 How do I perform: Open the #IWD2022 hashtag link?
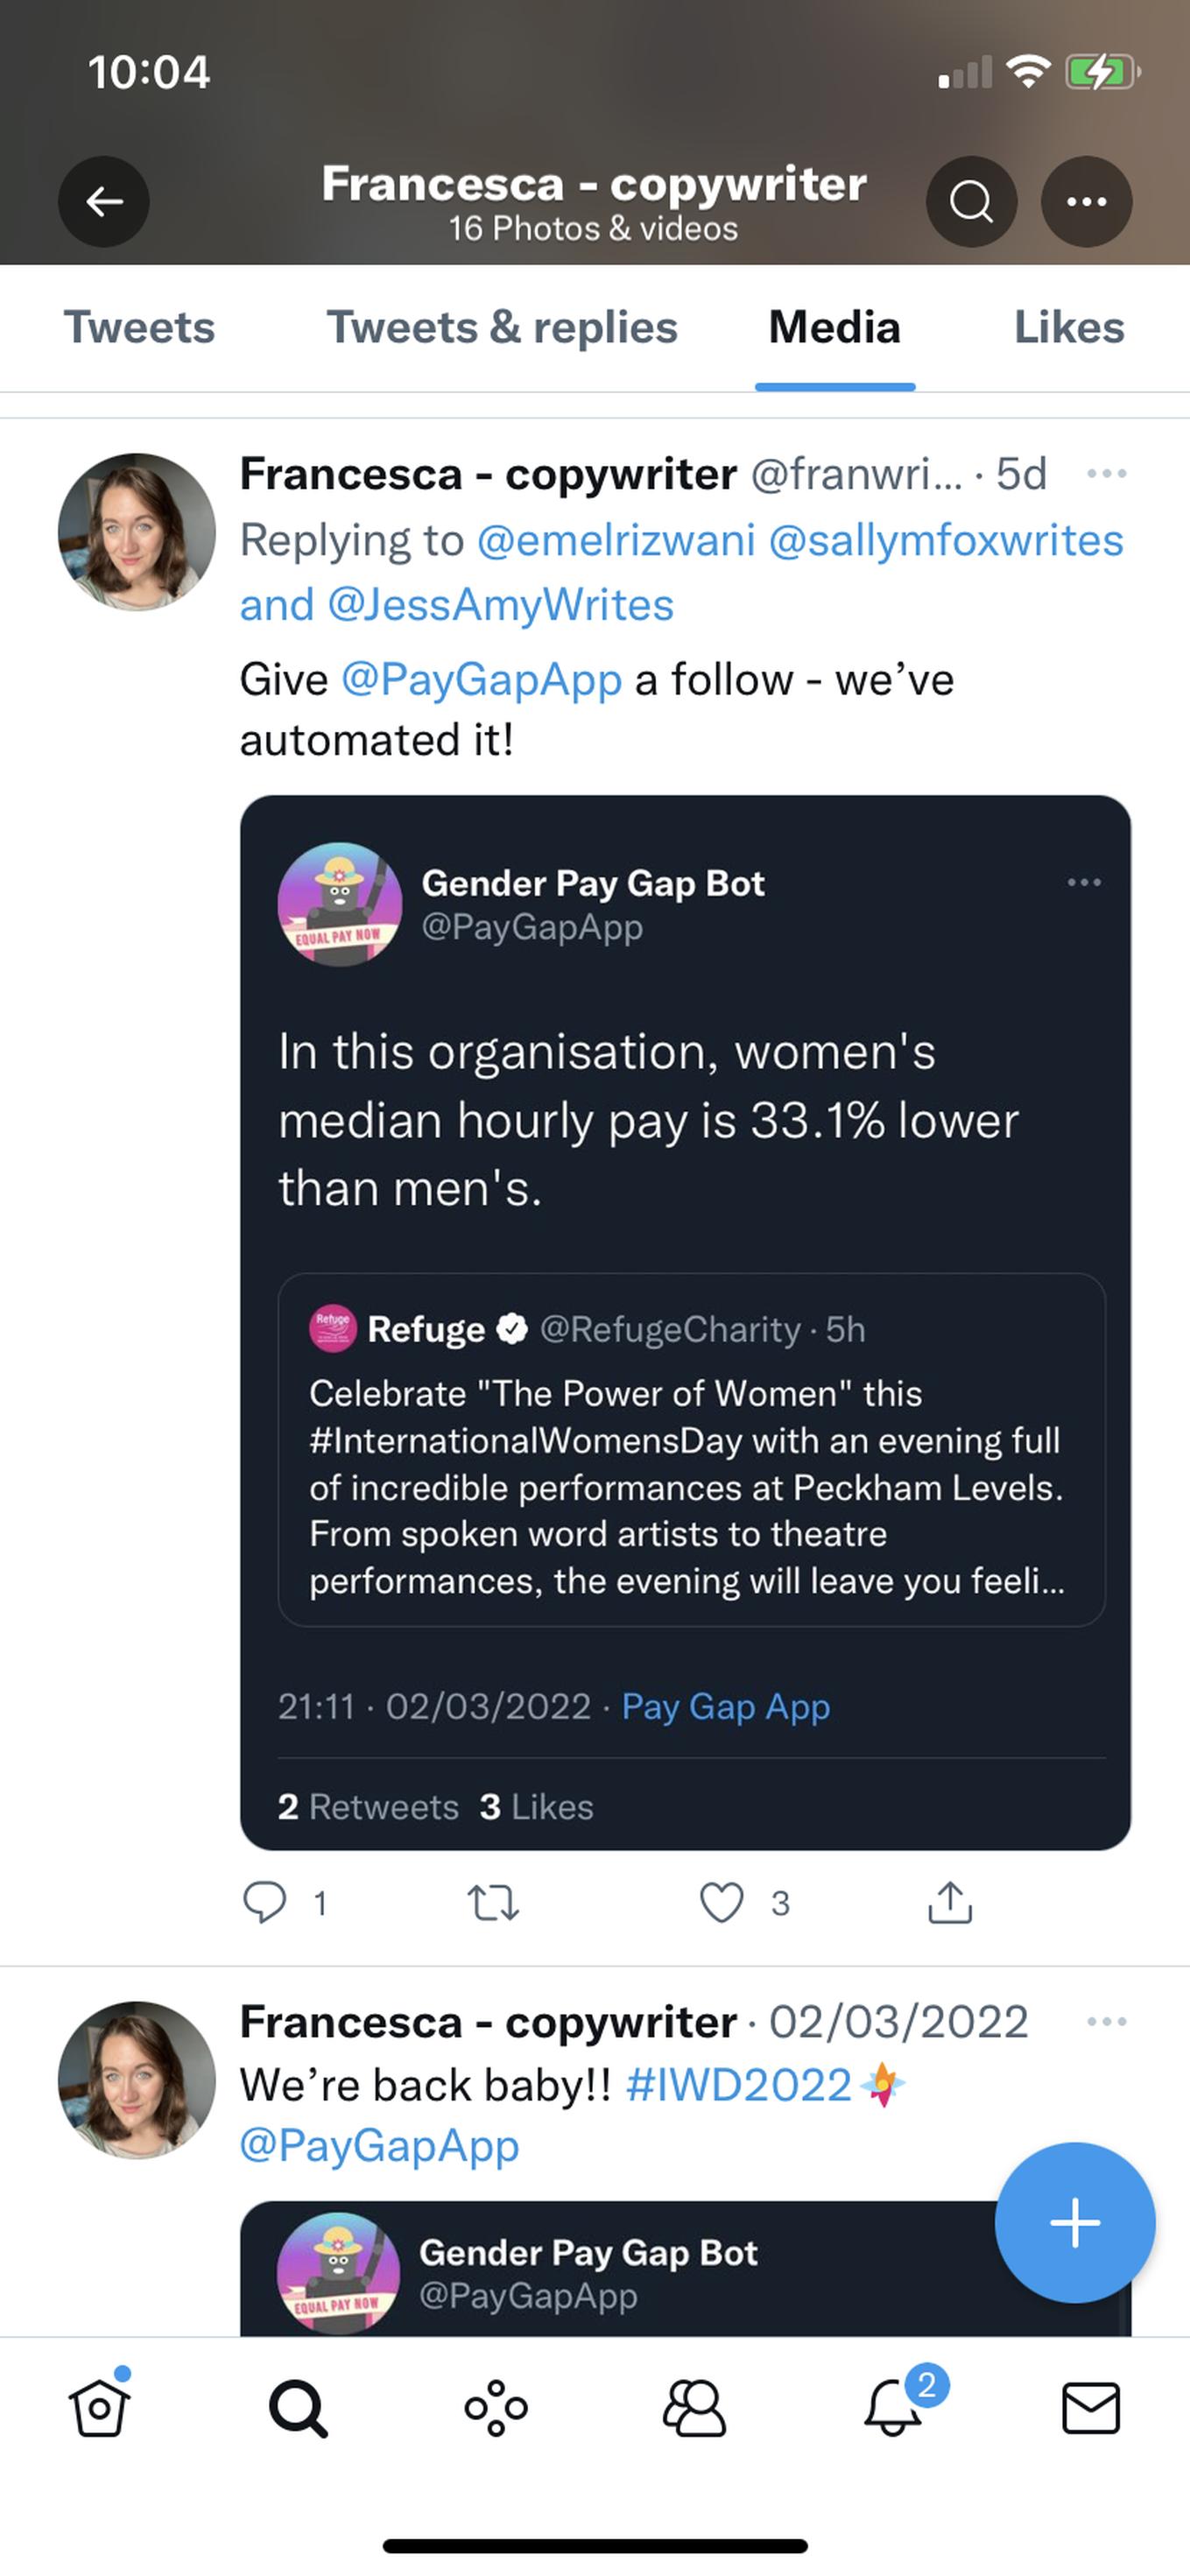click(x=738, y=2086)
